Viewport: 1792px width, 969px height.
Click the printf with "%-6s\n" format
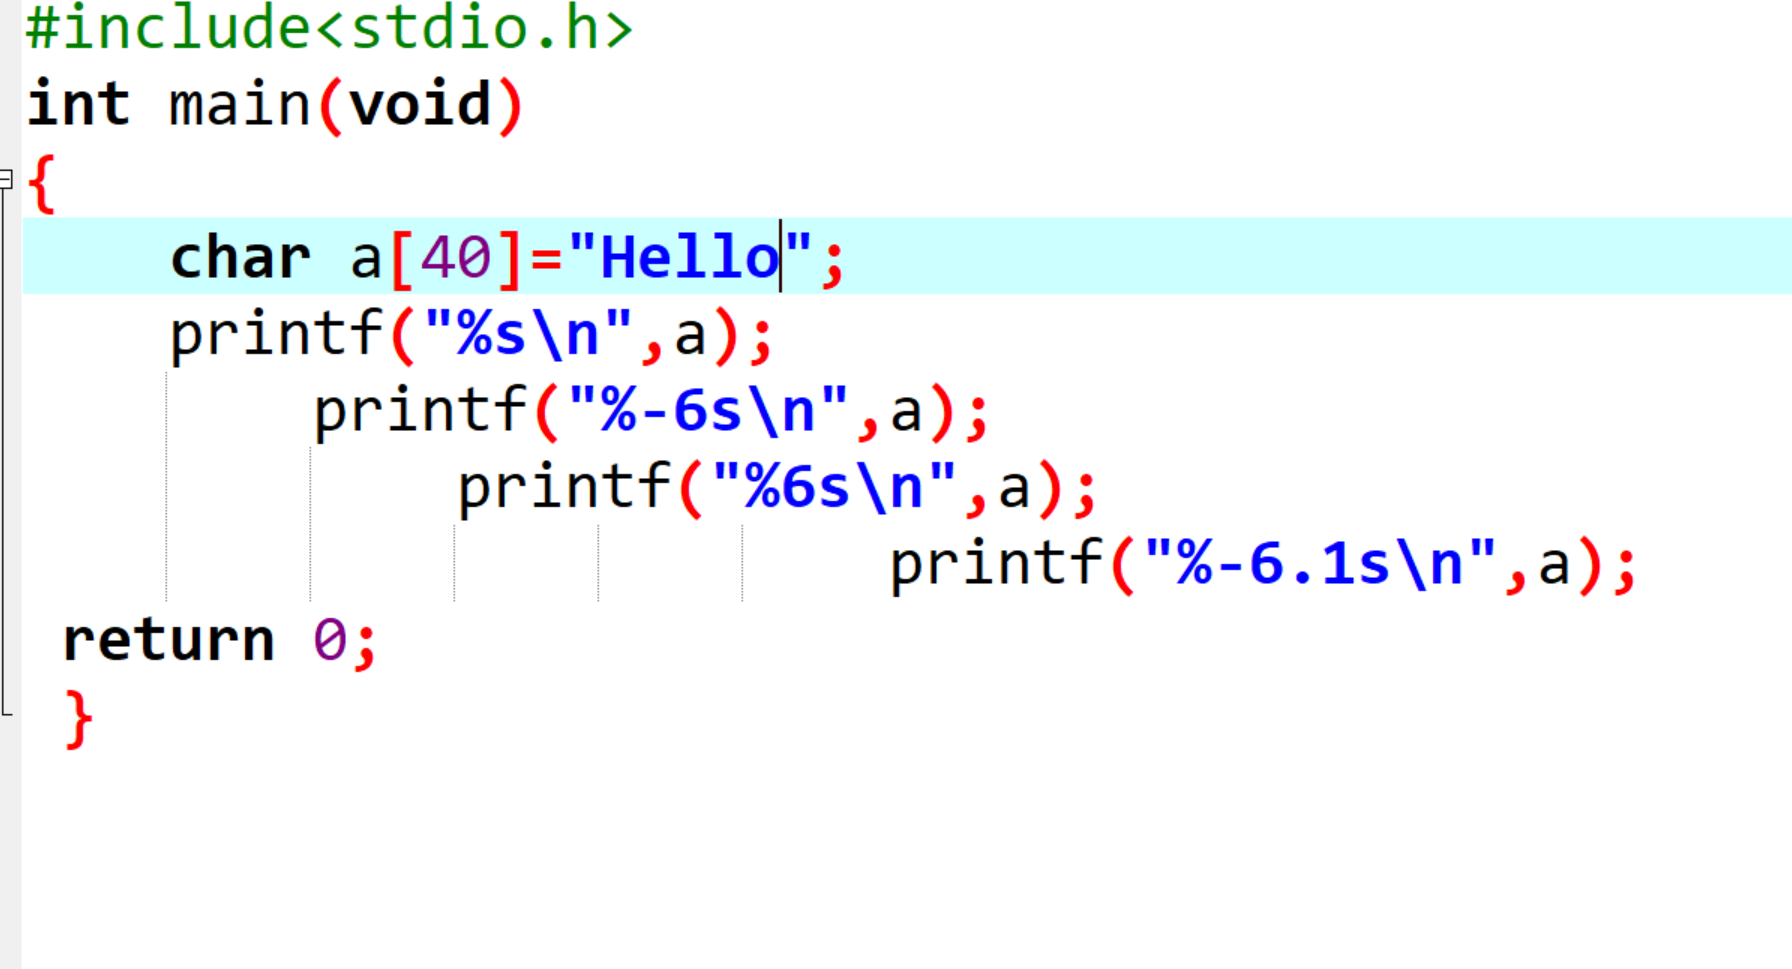click(x=651, y=412)
